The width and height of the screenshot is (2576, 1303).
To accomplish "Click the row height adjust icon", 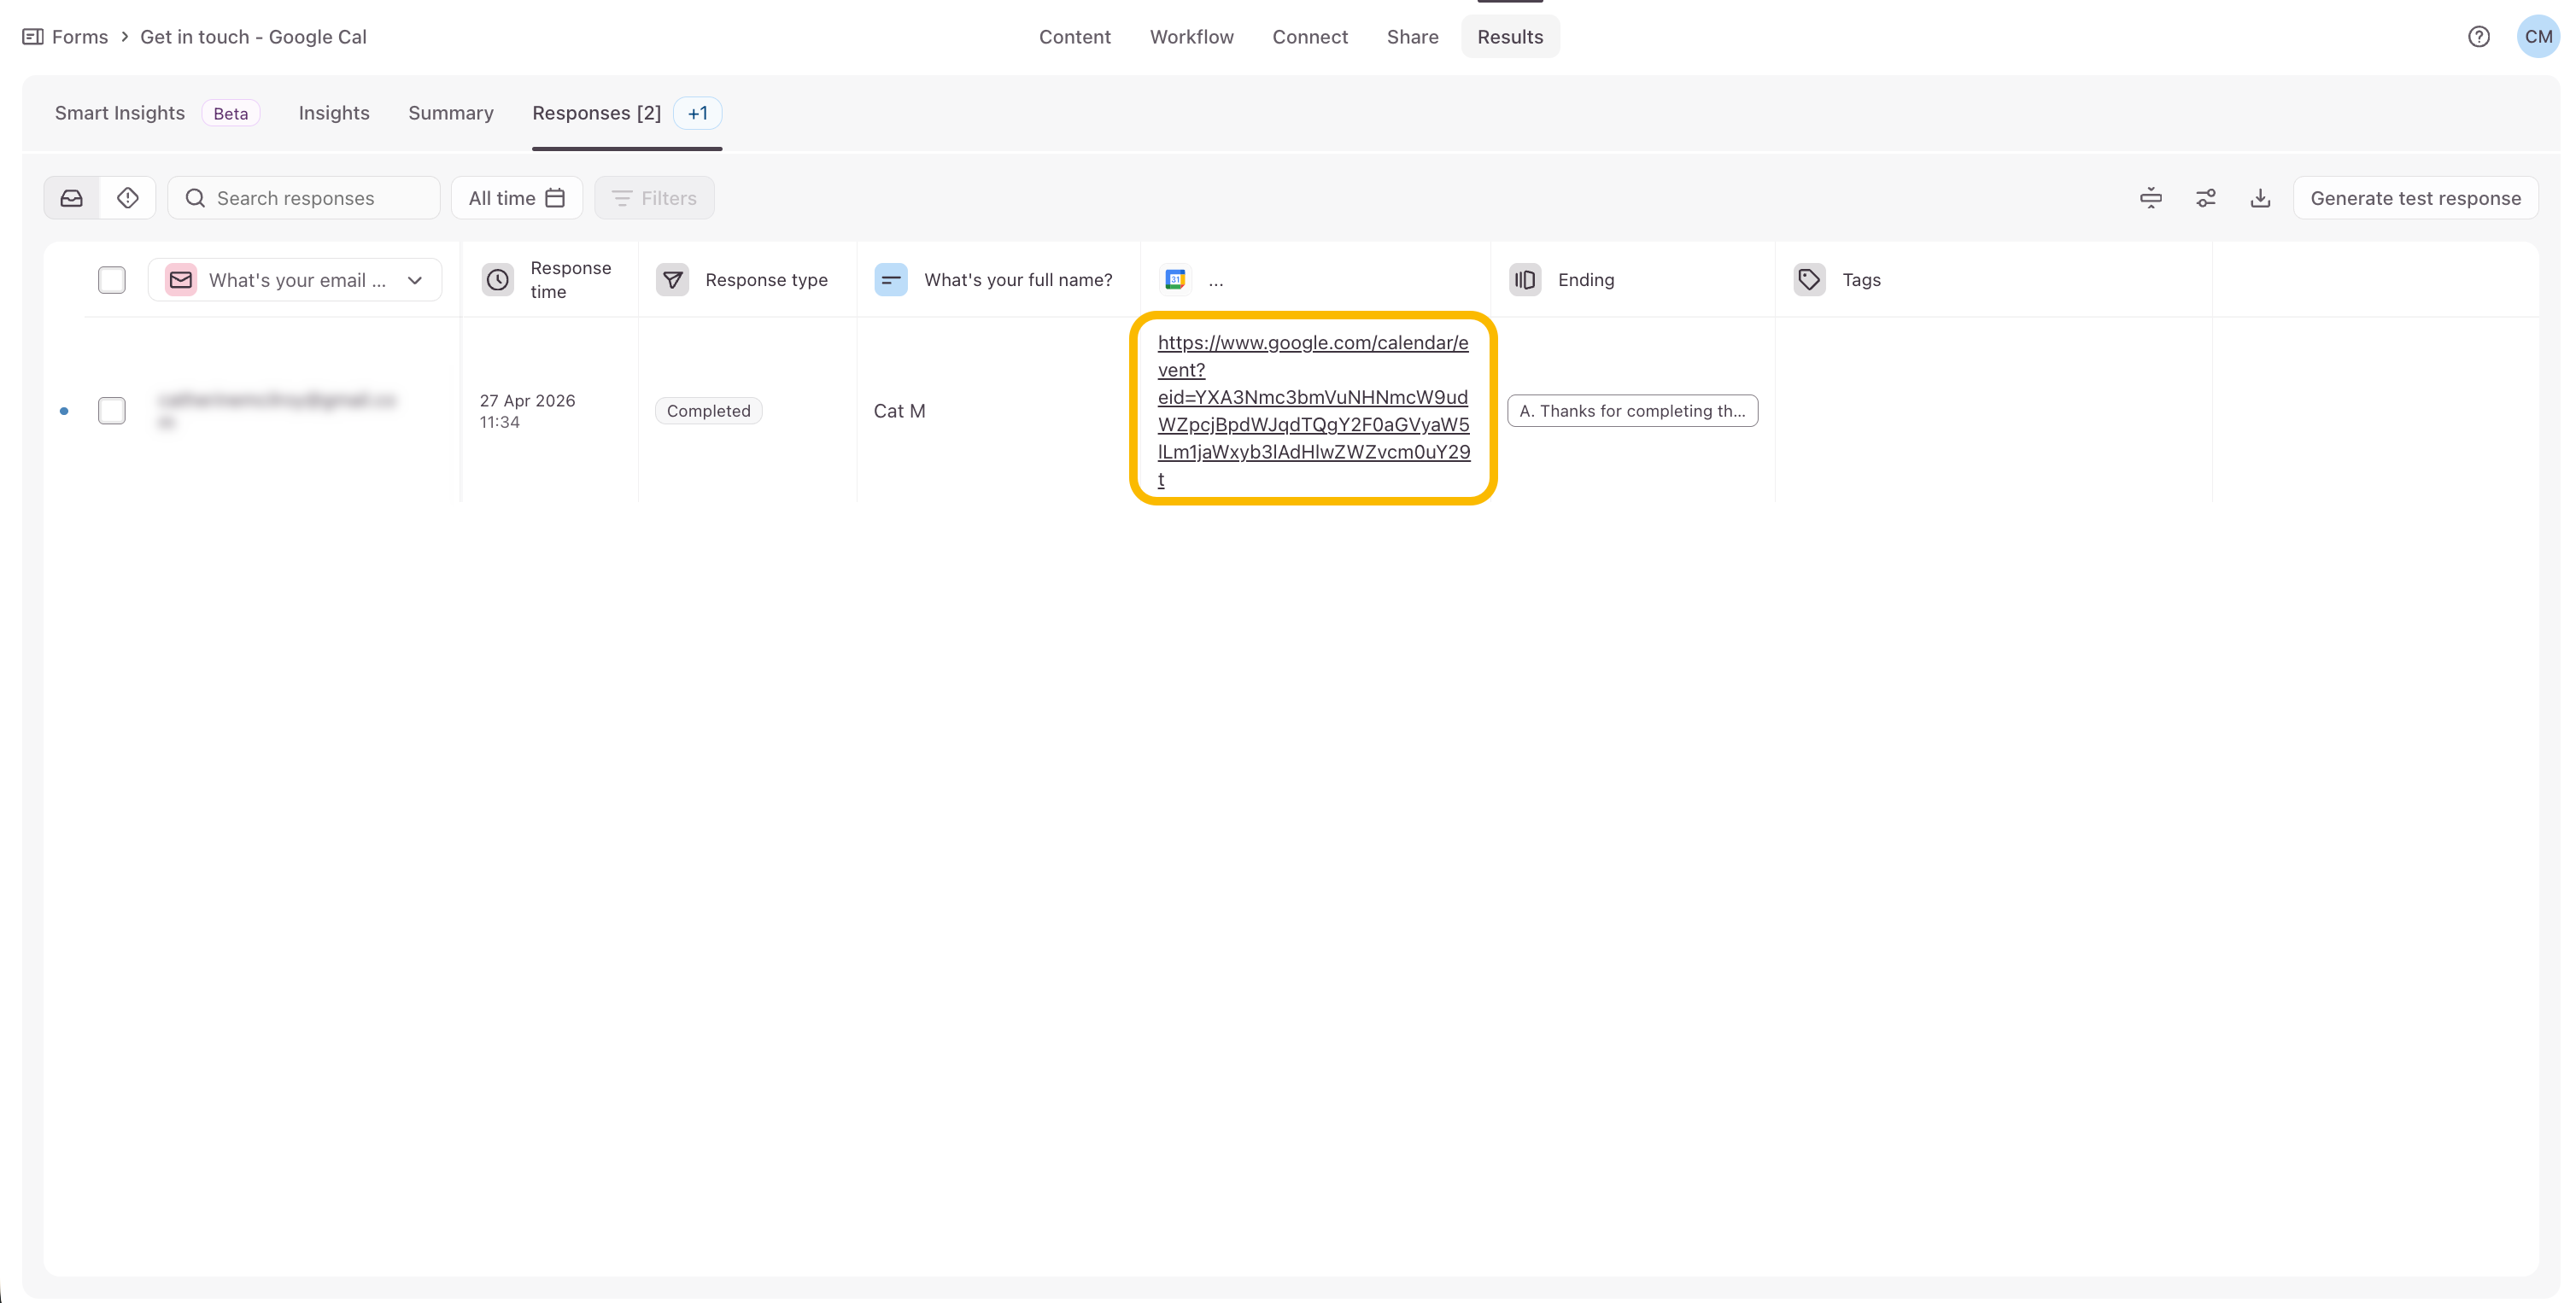I will click(x=2150, y=198).
